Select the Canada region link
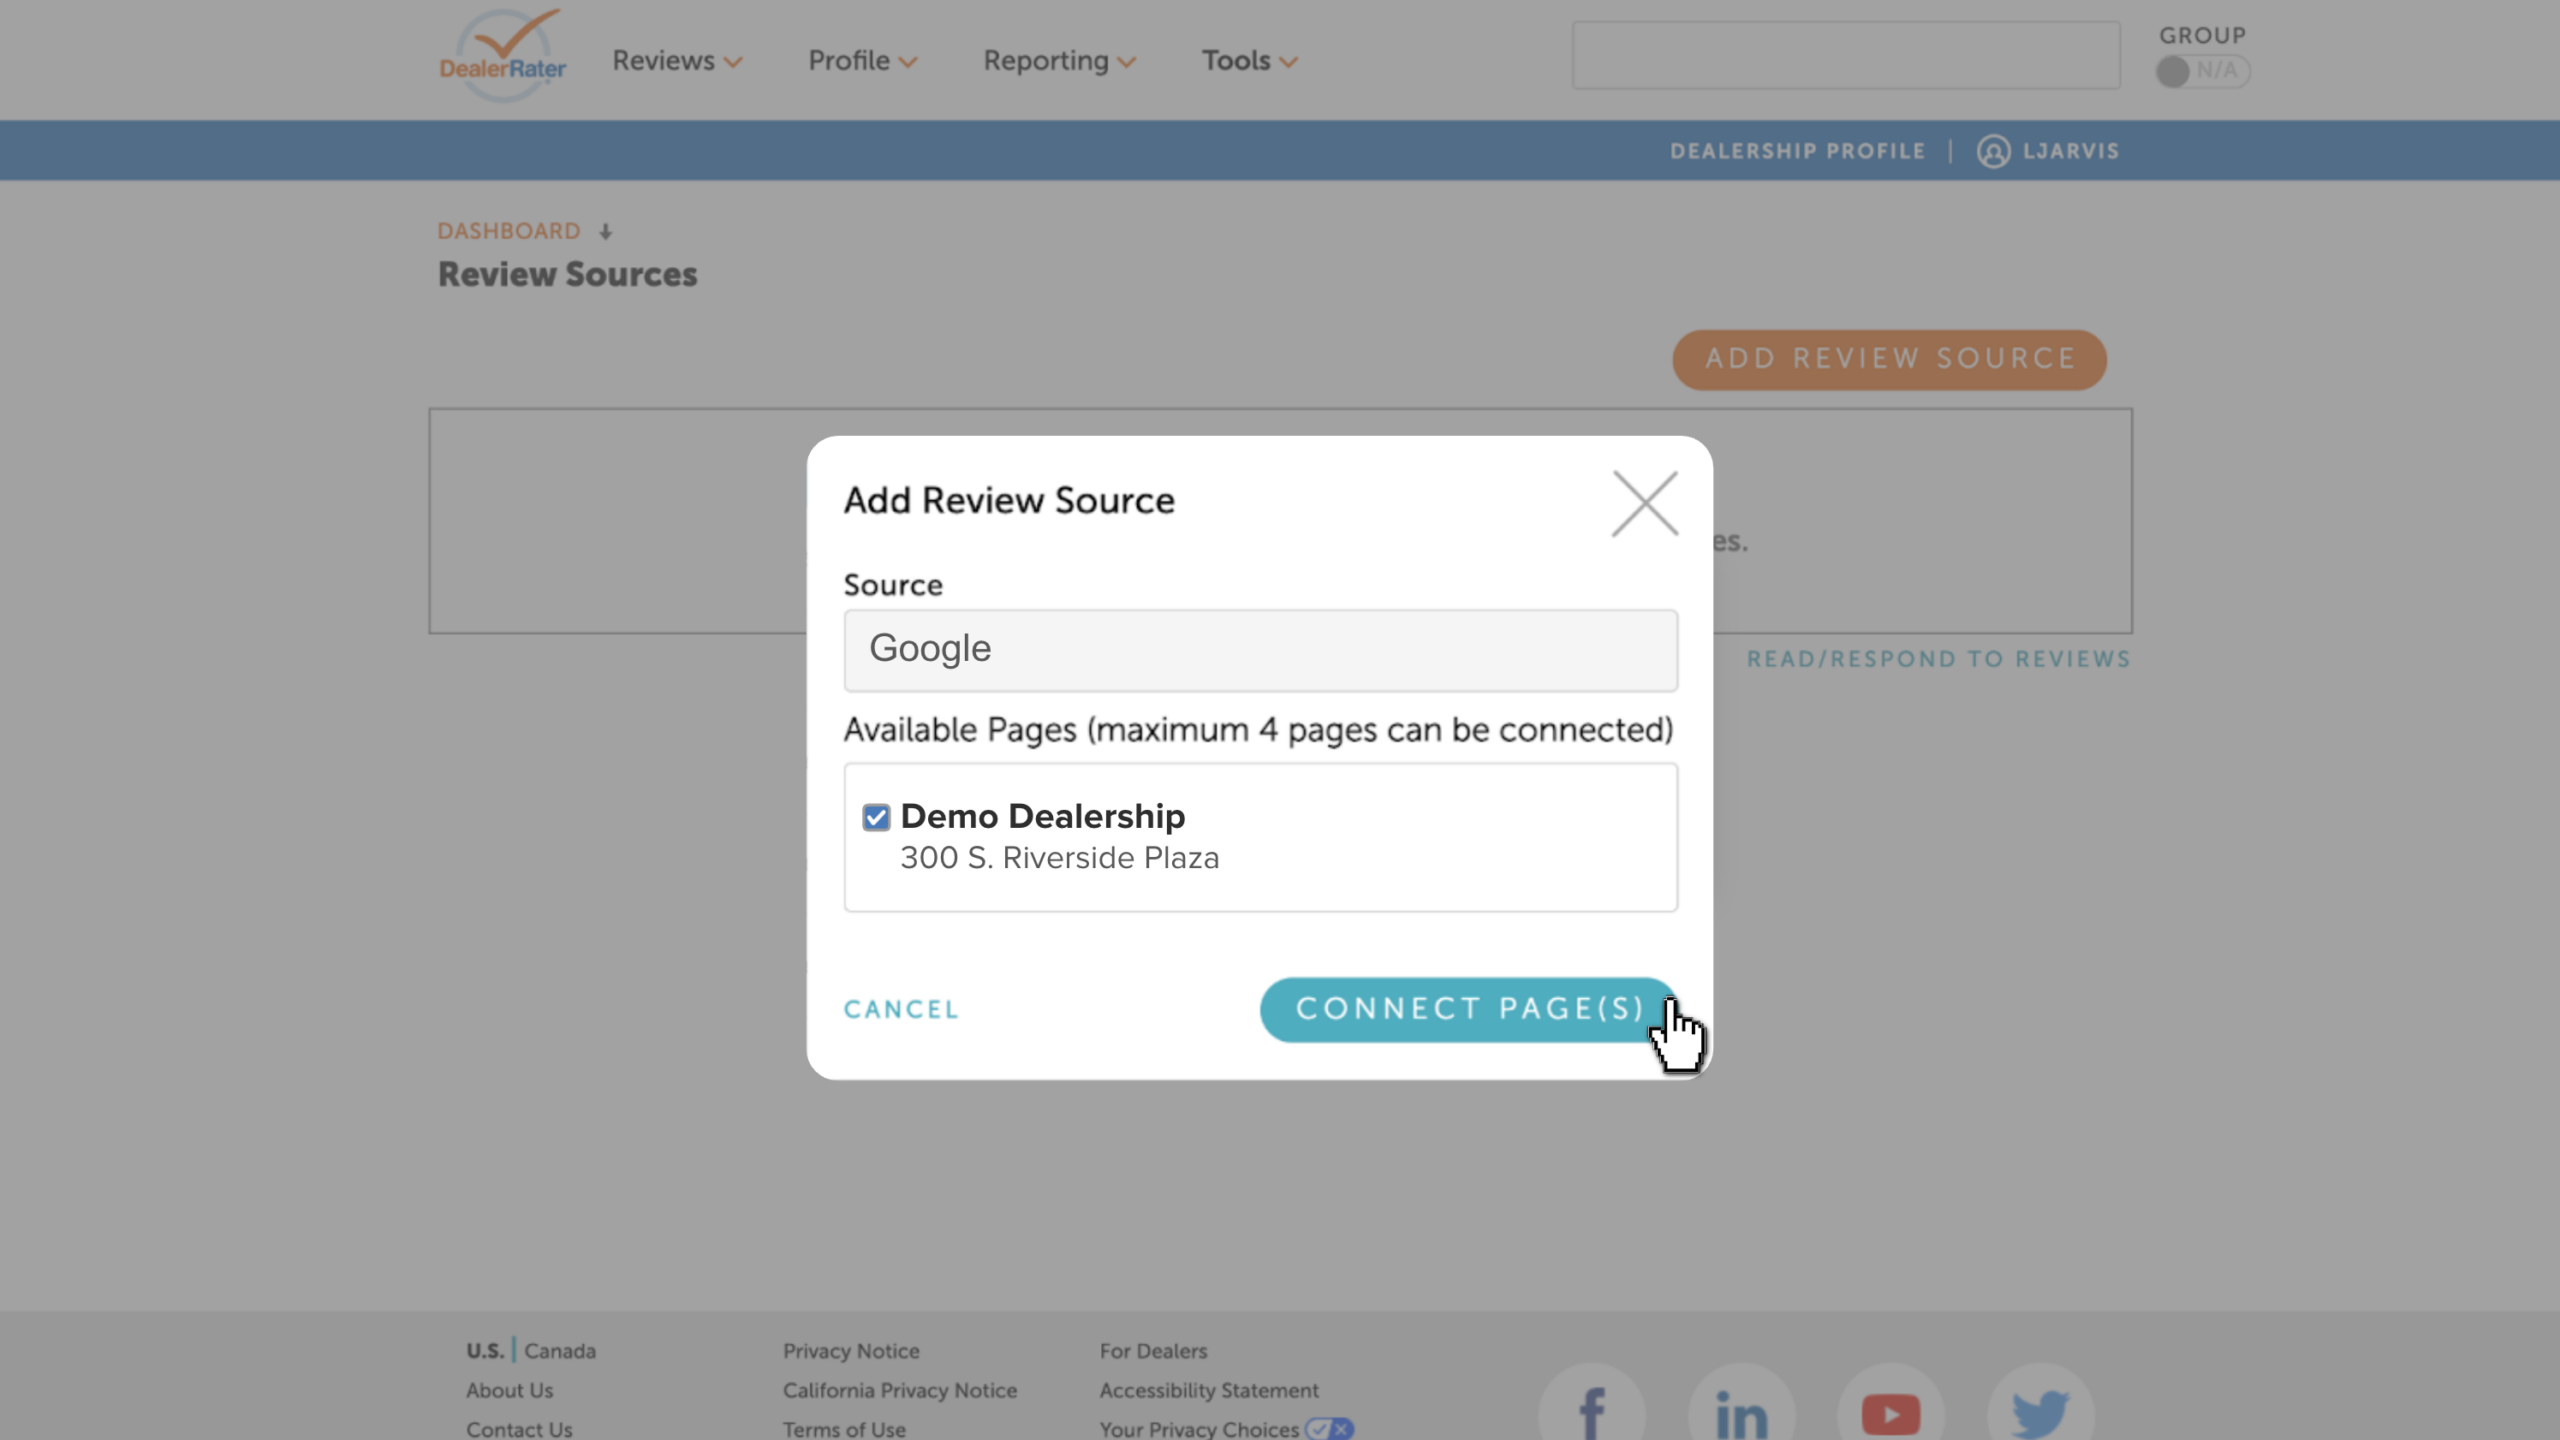This screenshot has width=2560, height=1440. (560, 1351)
